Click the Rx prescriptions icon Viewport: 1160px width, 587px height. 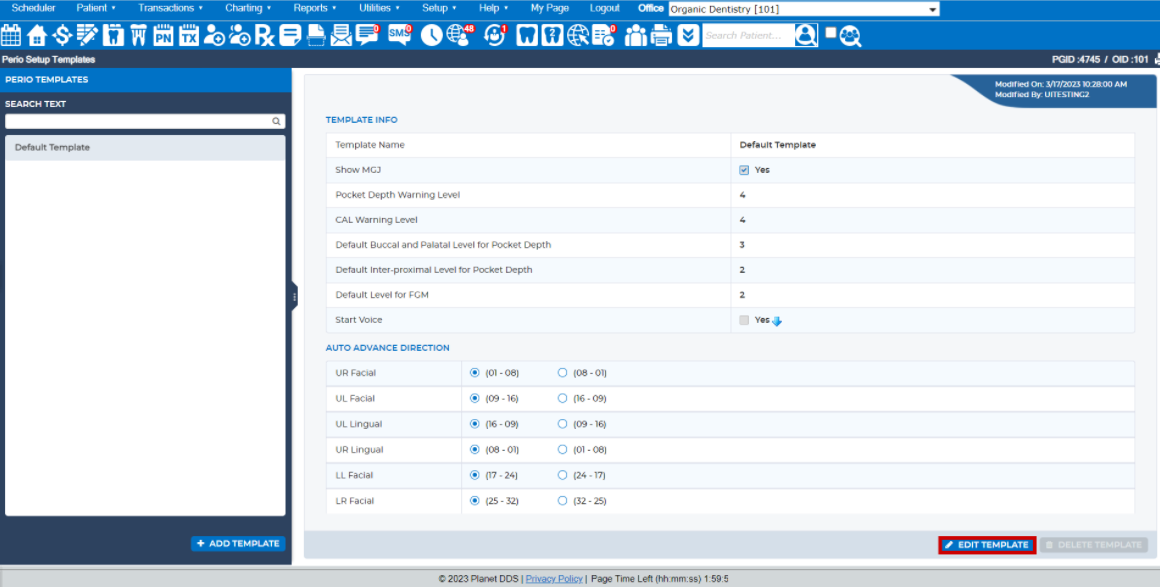click(x=264, y=35)
